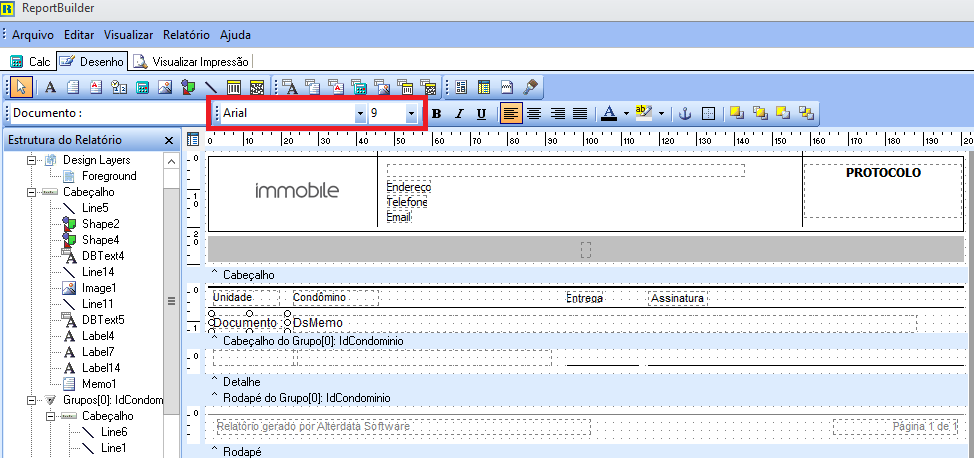Pick the PaintBox brush component tool

coord(530,87)
